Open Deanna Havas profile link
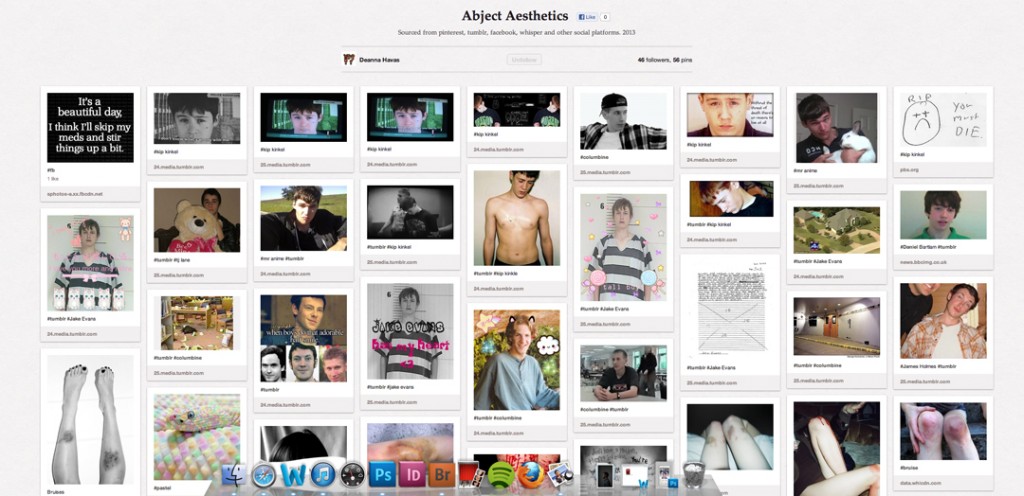The width and height of the screenshot is (1024, 496). click(379, 59)
